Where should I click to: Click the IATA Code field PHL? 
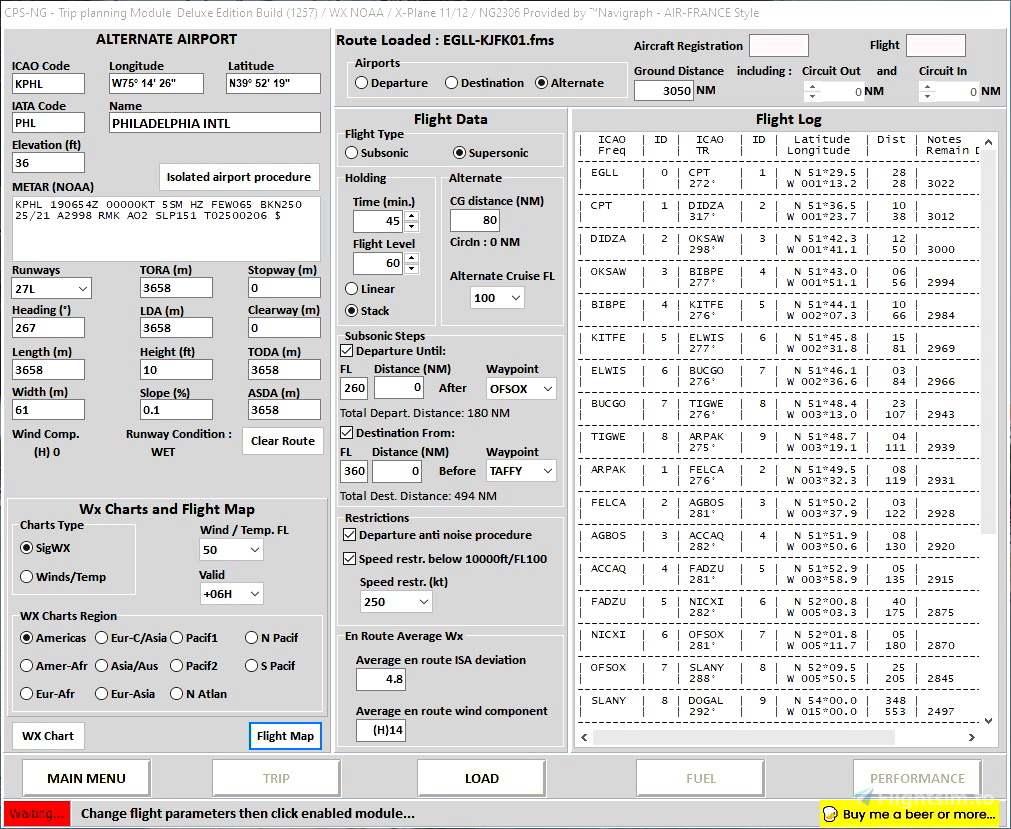(48, 123)
